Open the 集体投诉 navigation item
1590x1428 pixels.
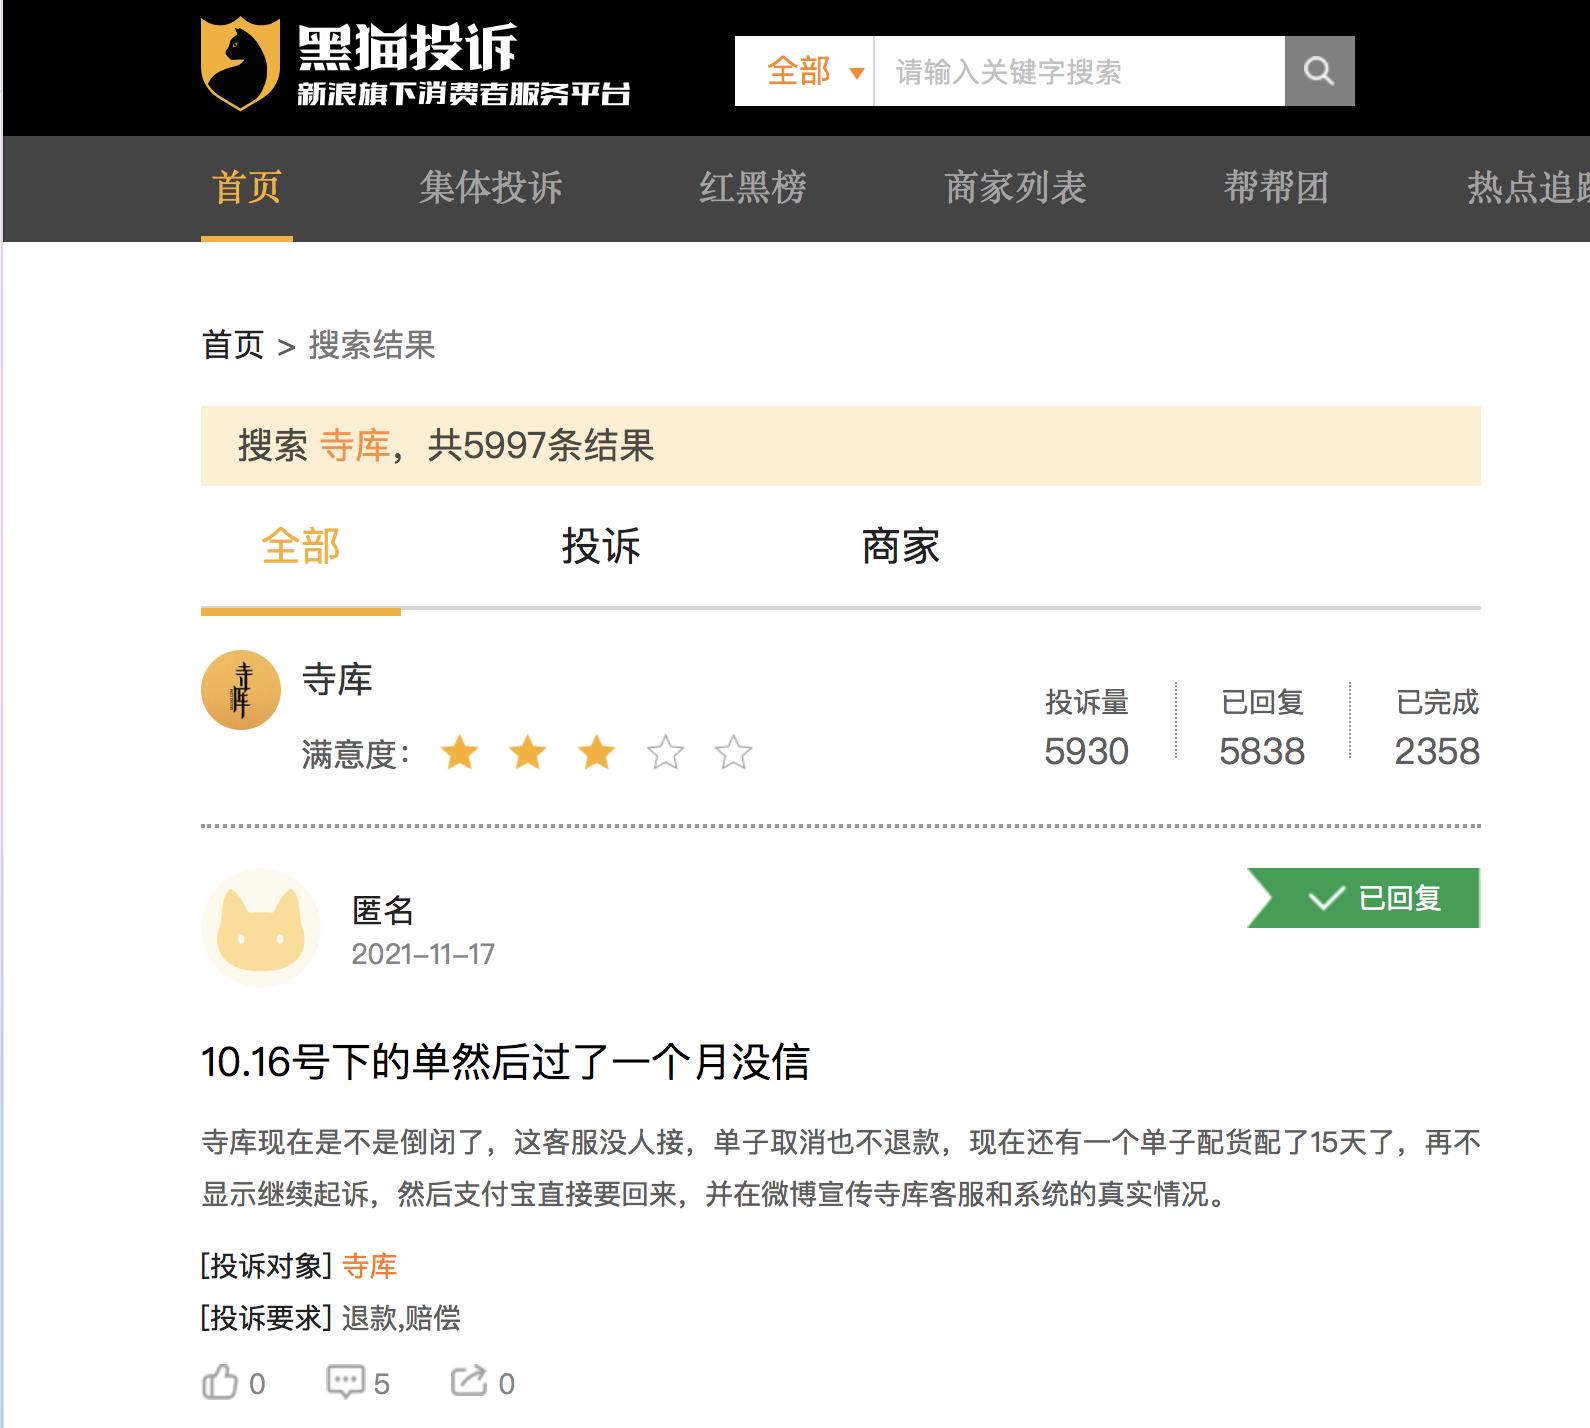pos(490,187)
